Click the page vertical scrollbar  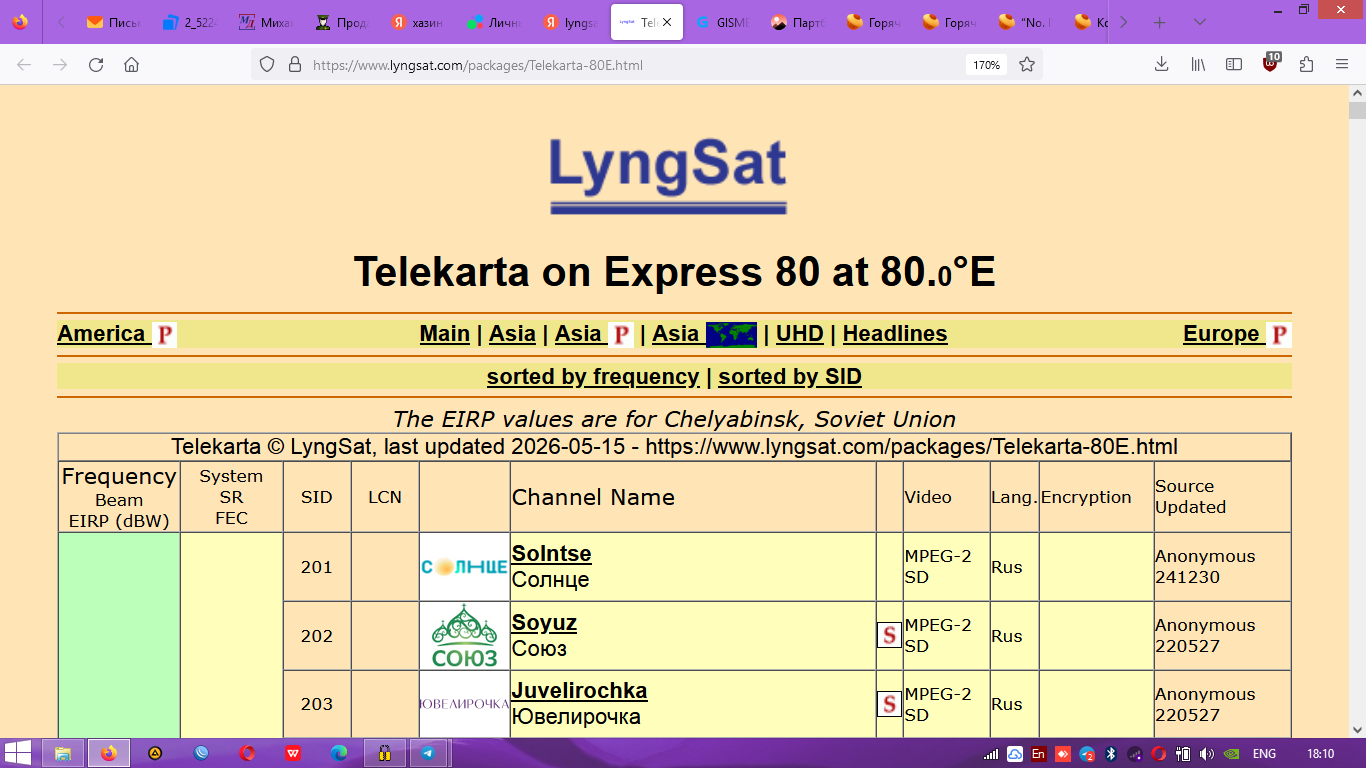1357,411
